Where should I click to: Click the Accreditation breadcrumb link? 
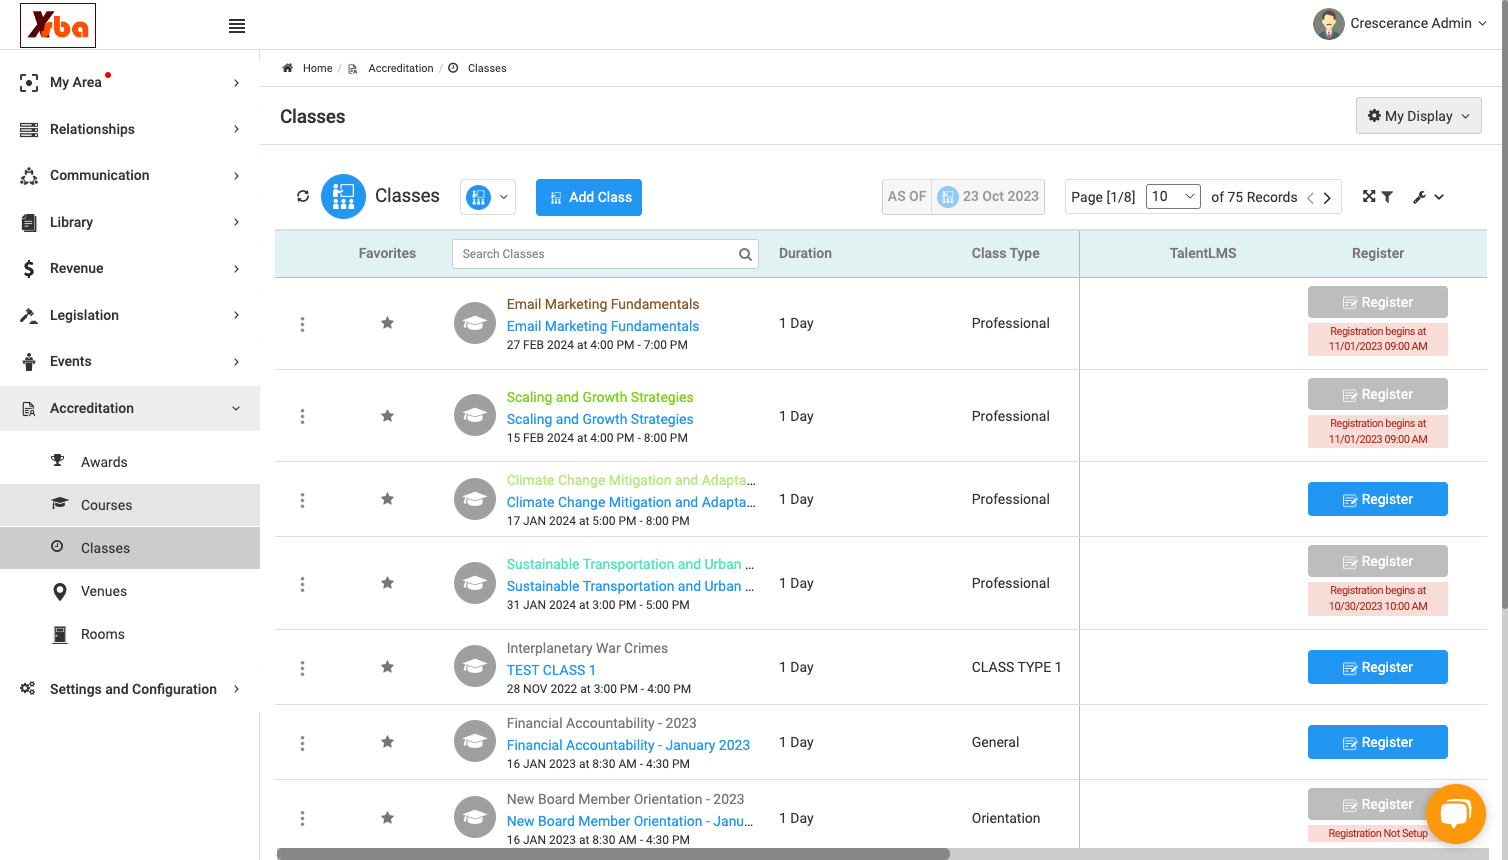tap(401, 68)
